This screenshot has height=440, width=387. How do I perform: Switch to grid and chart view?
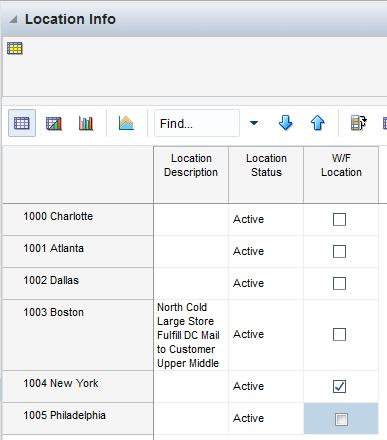pos(54,123)
